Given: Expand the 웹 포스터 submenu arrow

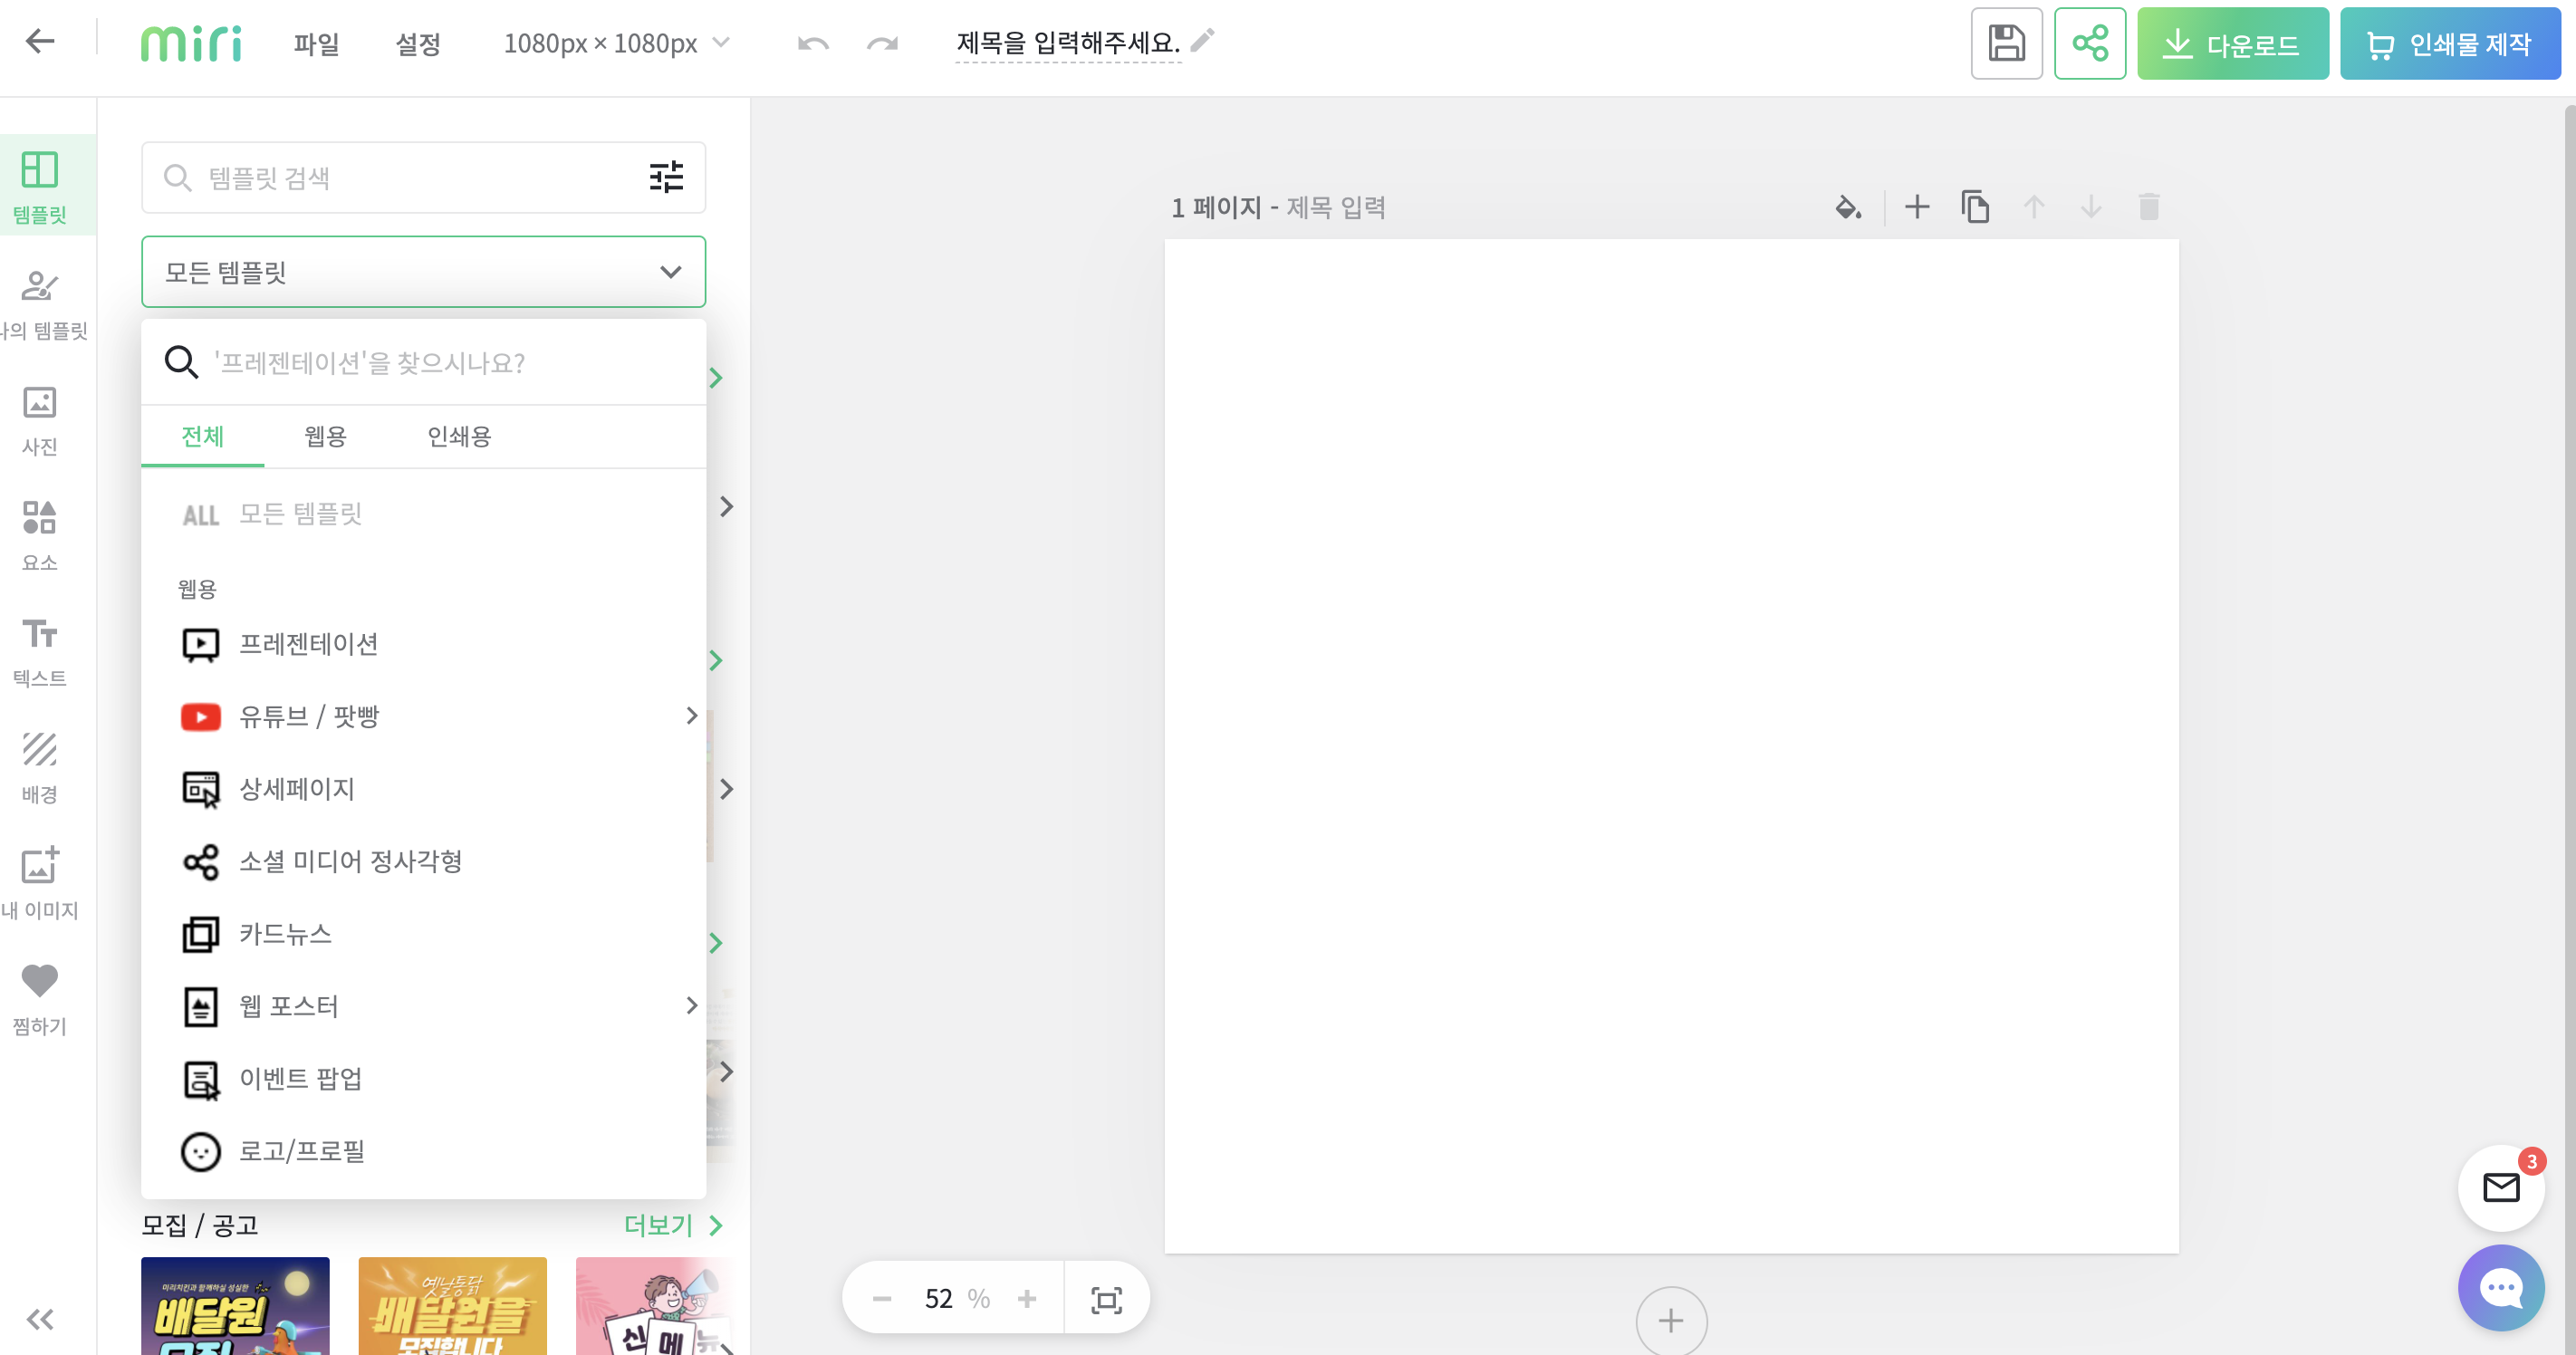Looking at the screenshot, I should click(692, 1006).
